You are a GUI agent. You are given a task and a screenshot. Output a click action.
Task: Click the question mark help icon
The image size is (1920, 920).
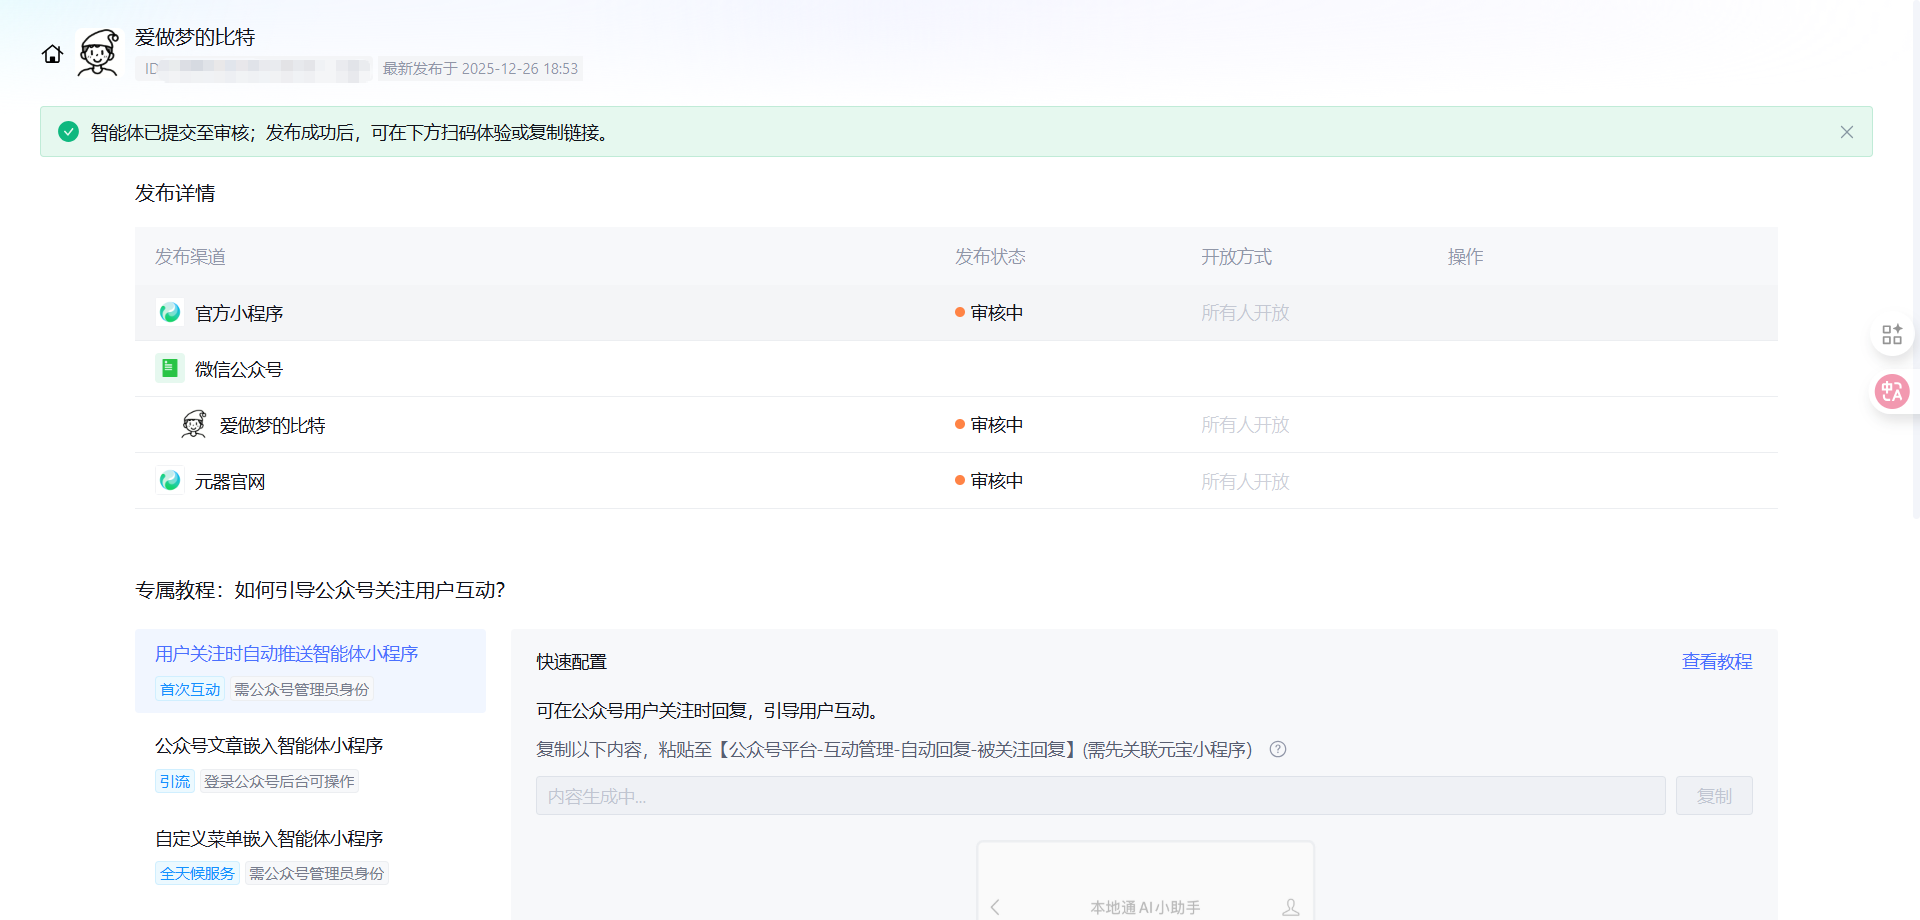click(1277, 750)
